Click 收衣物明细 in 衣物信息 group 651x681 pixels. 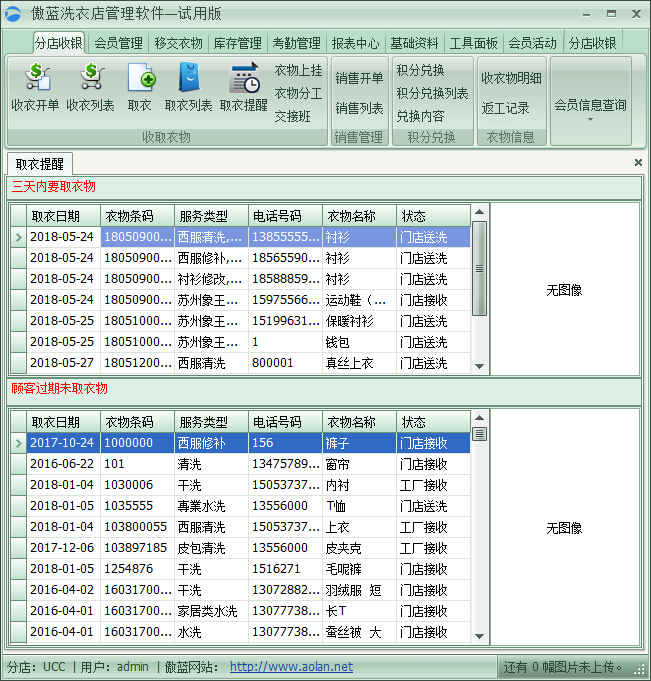tap(511, 78)
